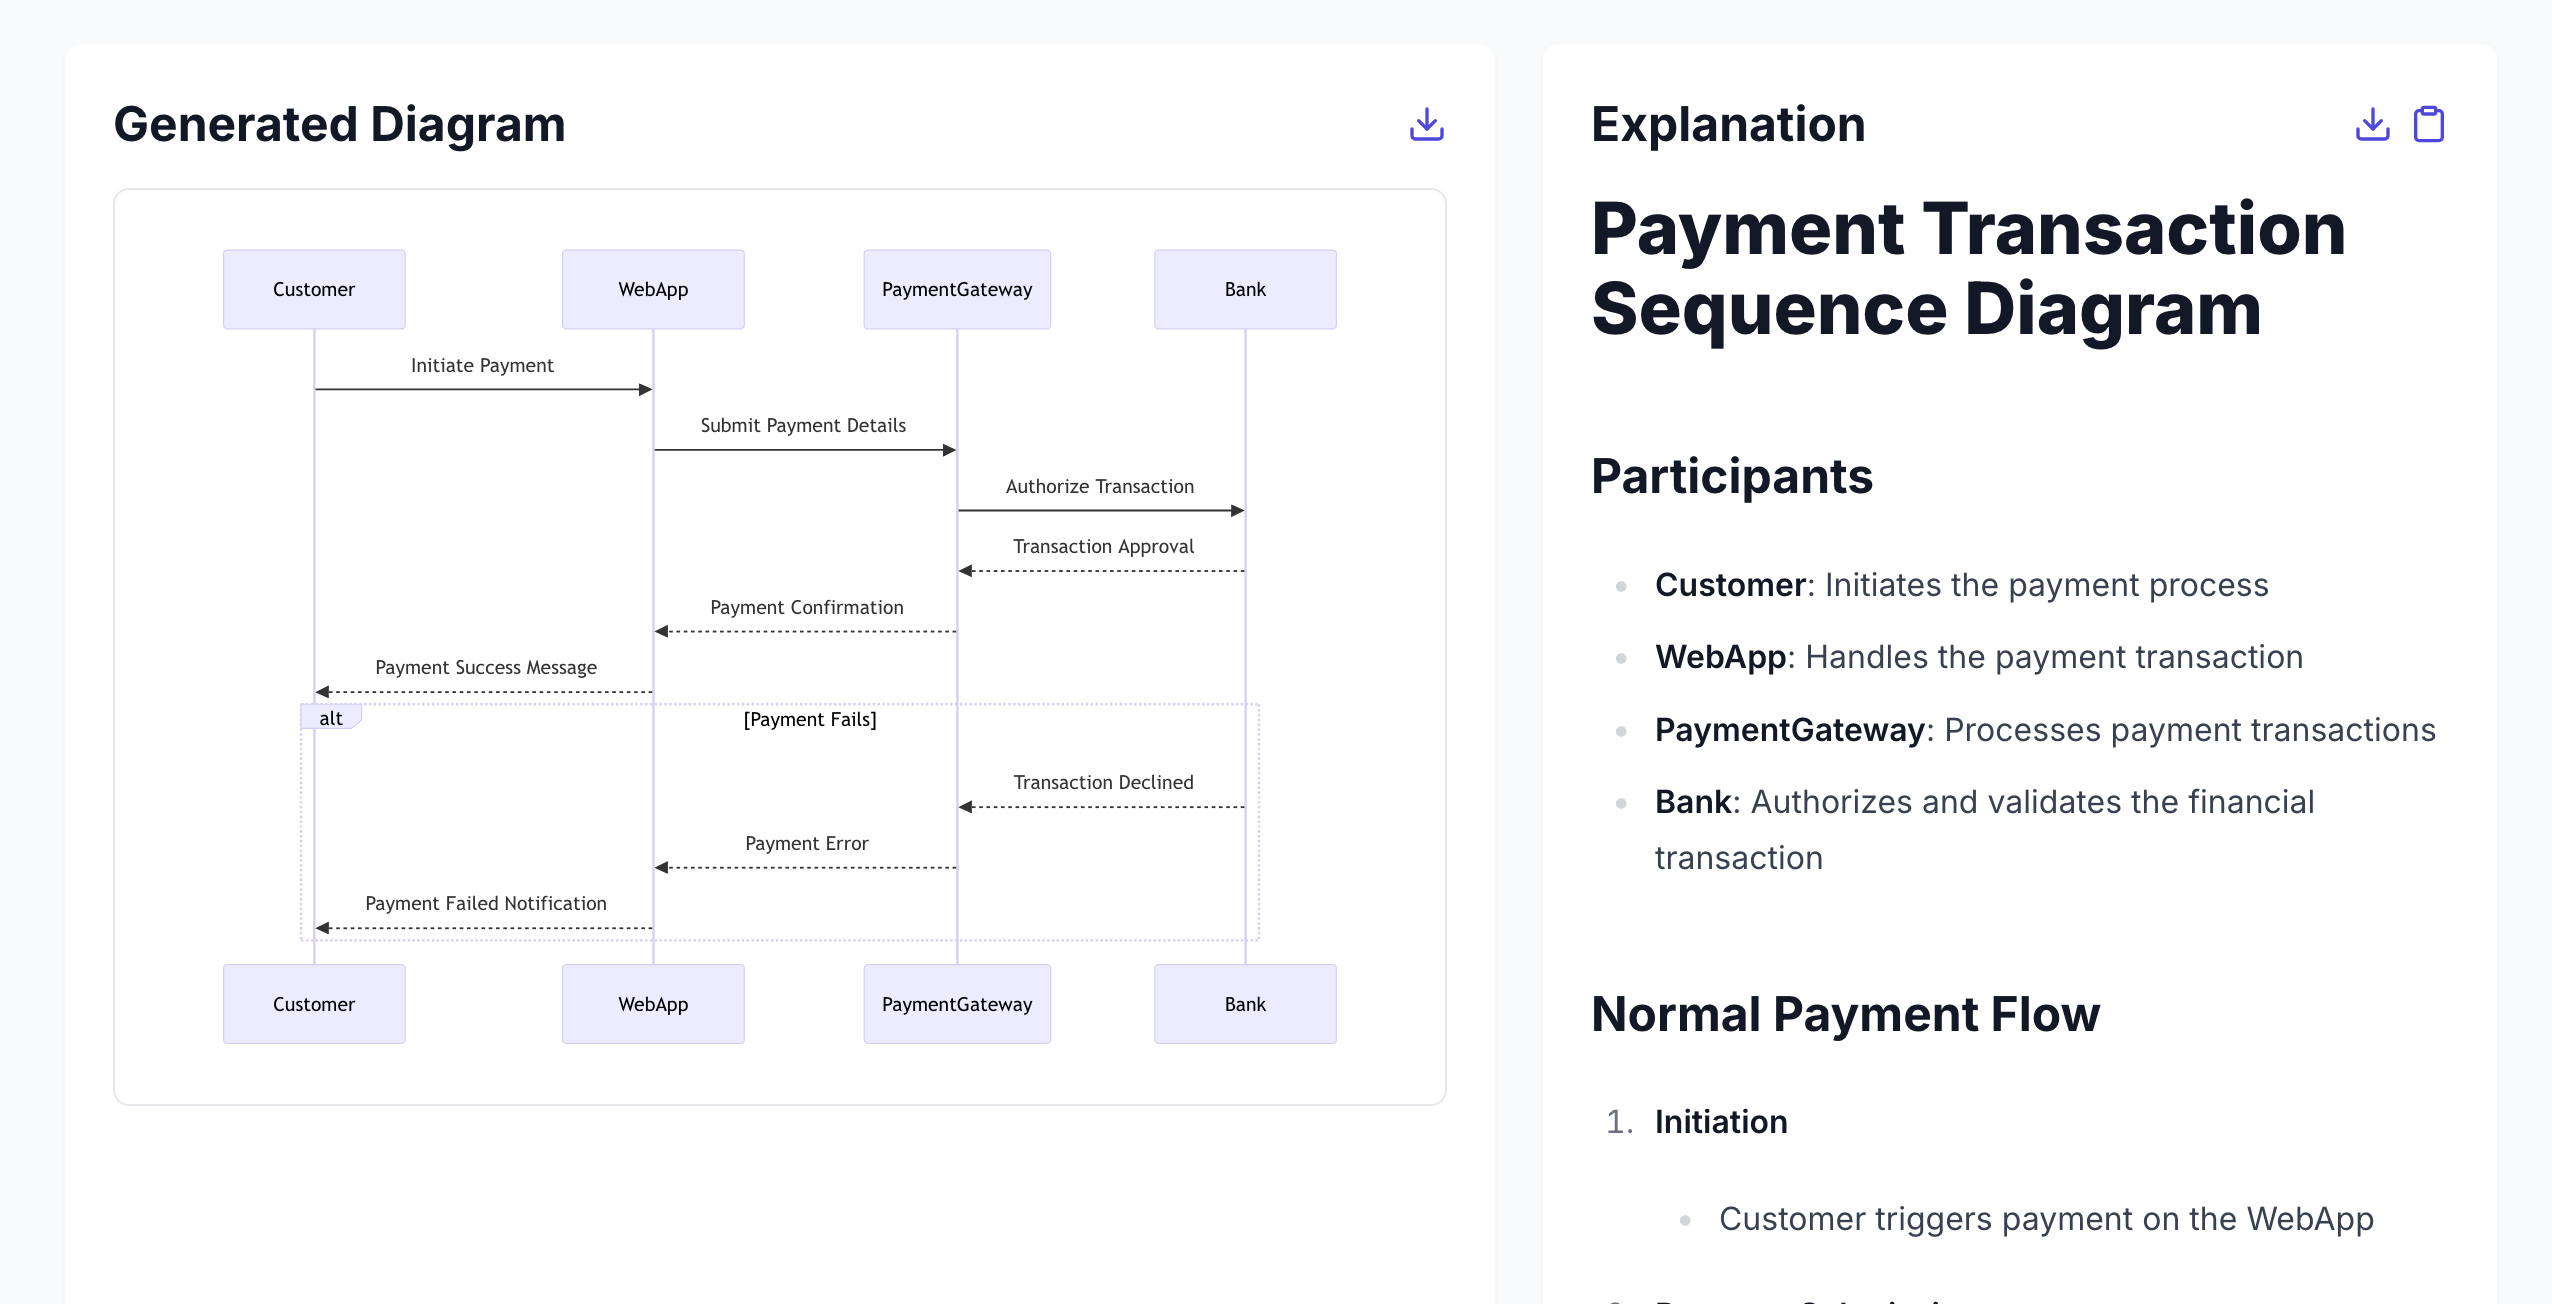Viewport: 2552px width, 1304px height.
Task: Click the alt fragment label
Action: 330,718
